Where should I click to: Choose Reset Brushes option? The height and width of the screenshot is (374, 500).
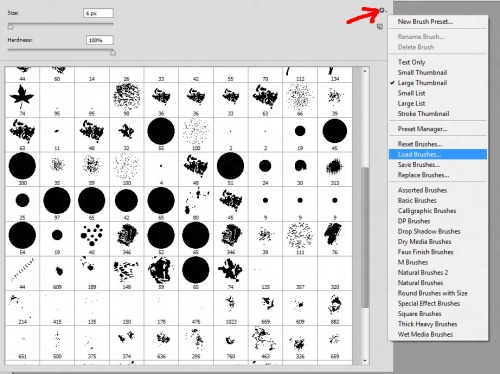[x=420, y=144]
